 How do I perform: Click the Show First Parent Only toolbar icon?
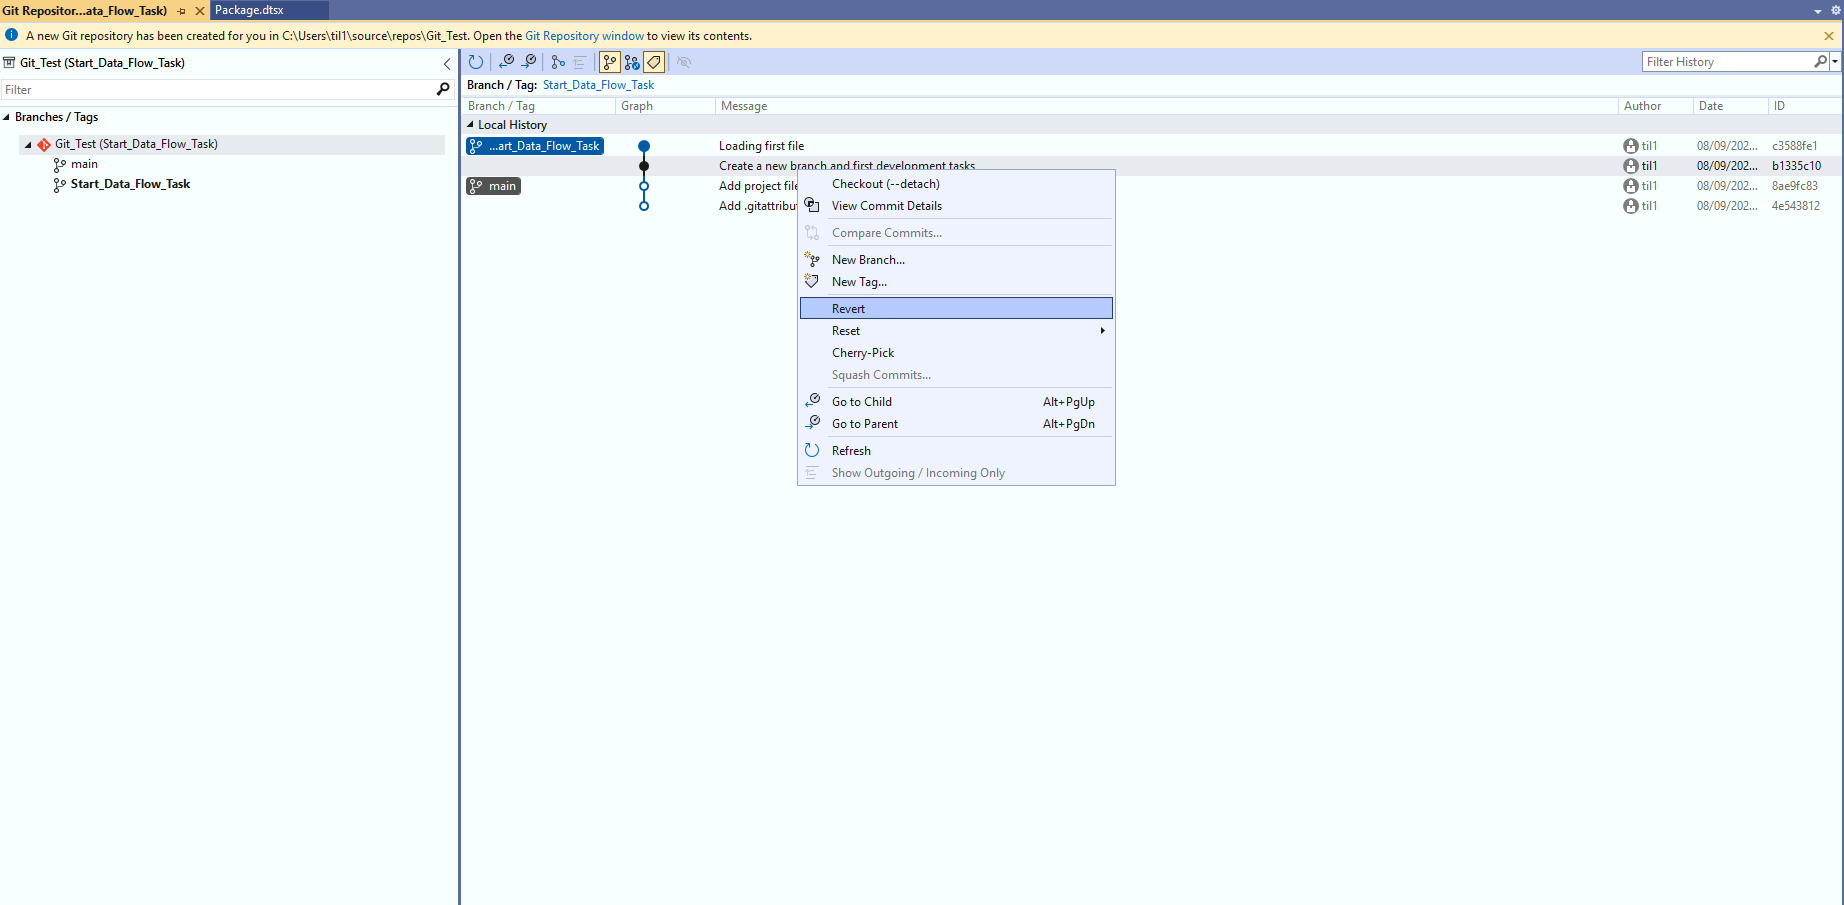click(558, 62)
